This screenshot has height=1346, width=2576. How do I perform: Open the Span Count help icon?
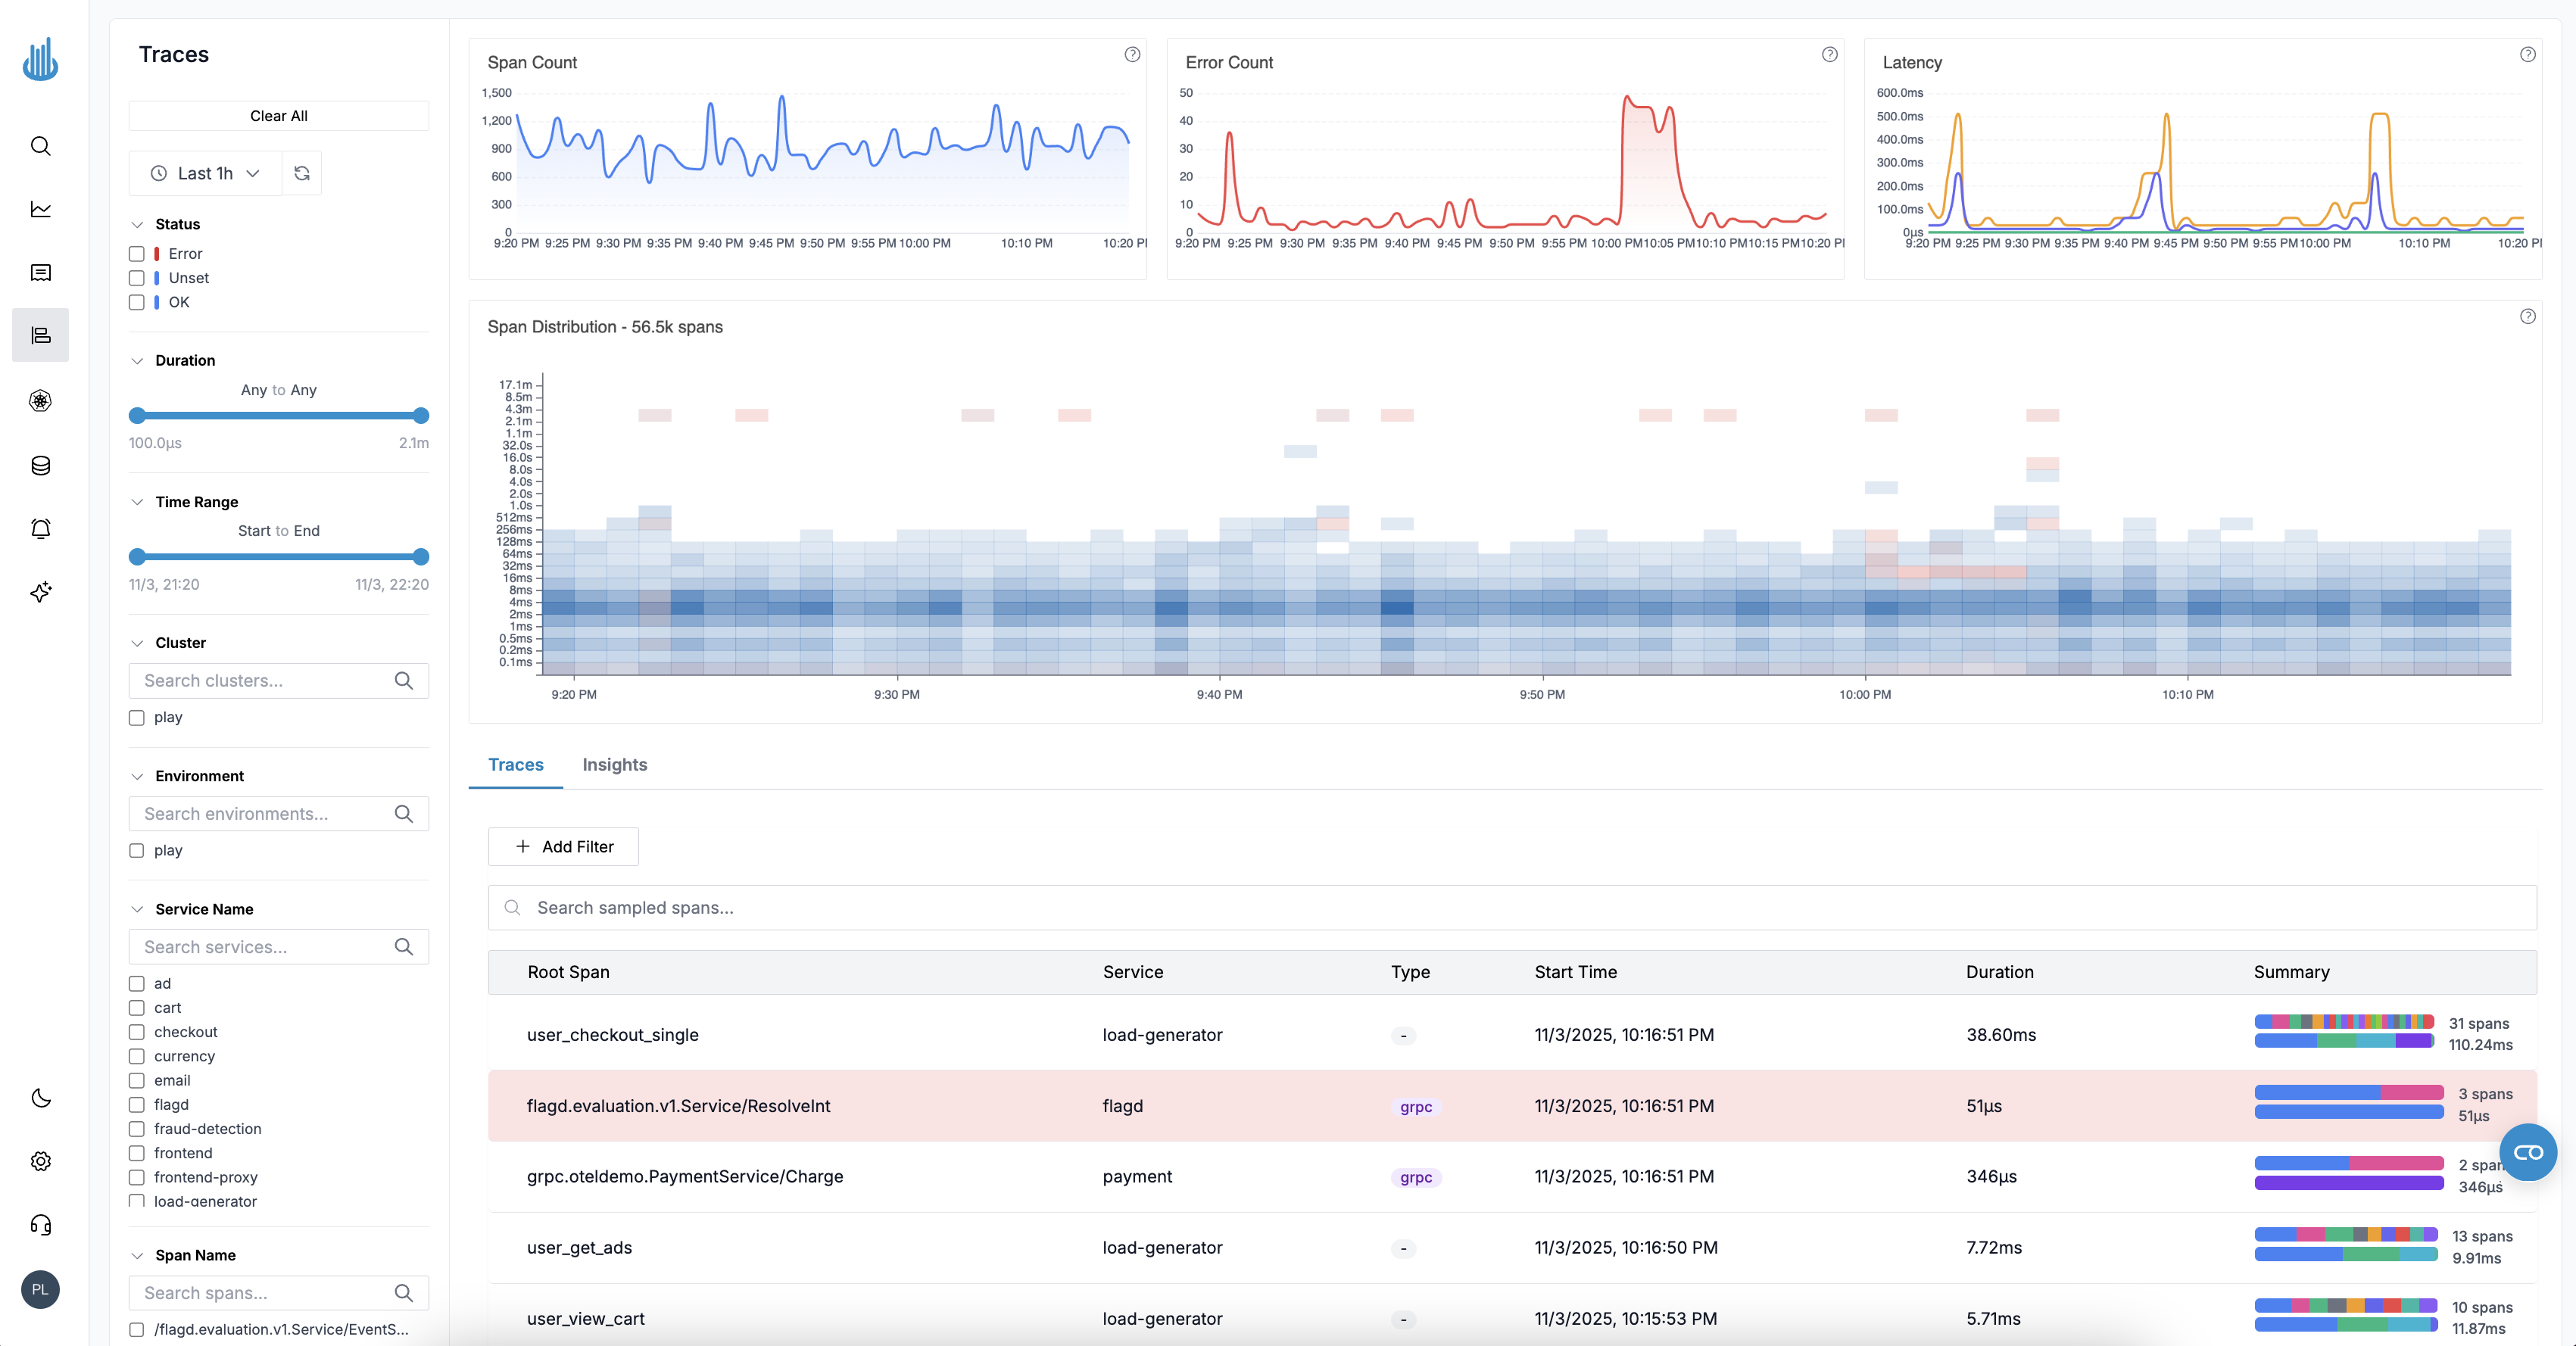(1132, 54)
